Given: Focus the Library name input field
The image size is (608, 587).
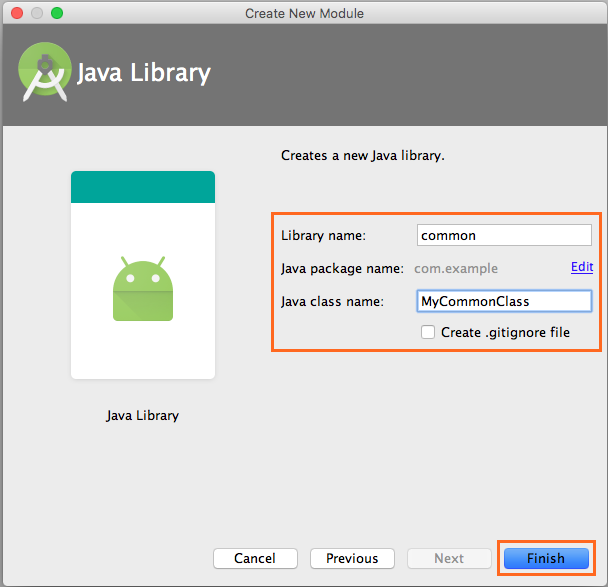Looking at the screenshot, I should (x=504, y=235).
